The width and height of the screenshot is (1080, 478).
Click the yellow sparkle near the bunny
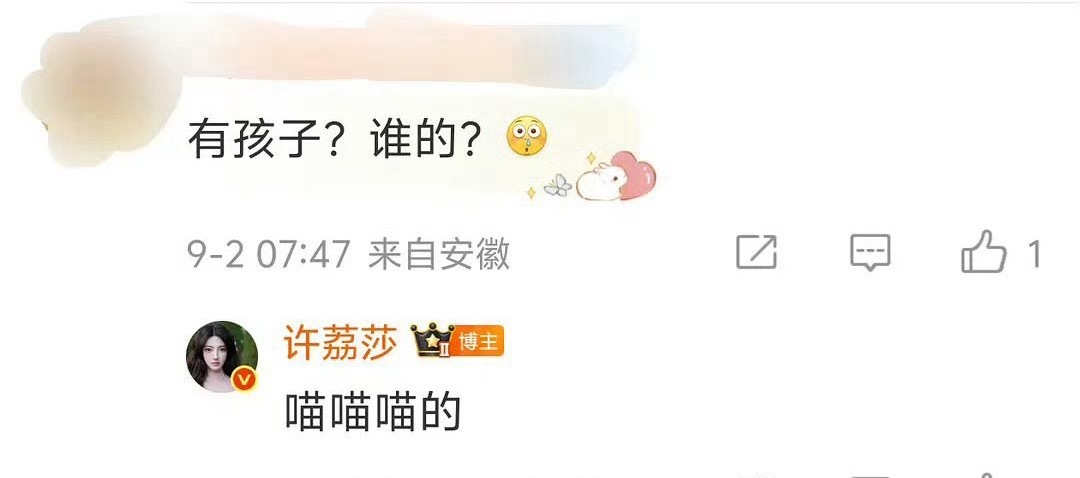tap(590, 158)
